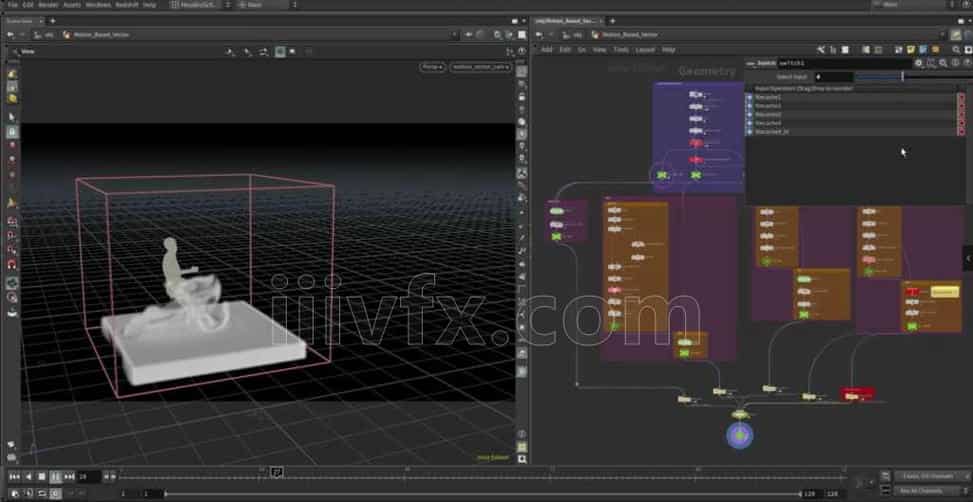Jump to the first frame

tap(14, 477)
